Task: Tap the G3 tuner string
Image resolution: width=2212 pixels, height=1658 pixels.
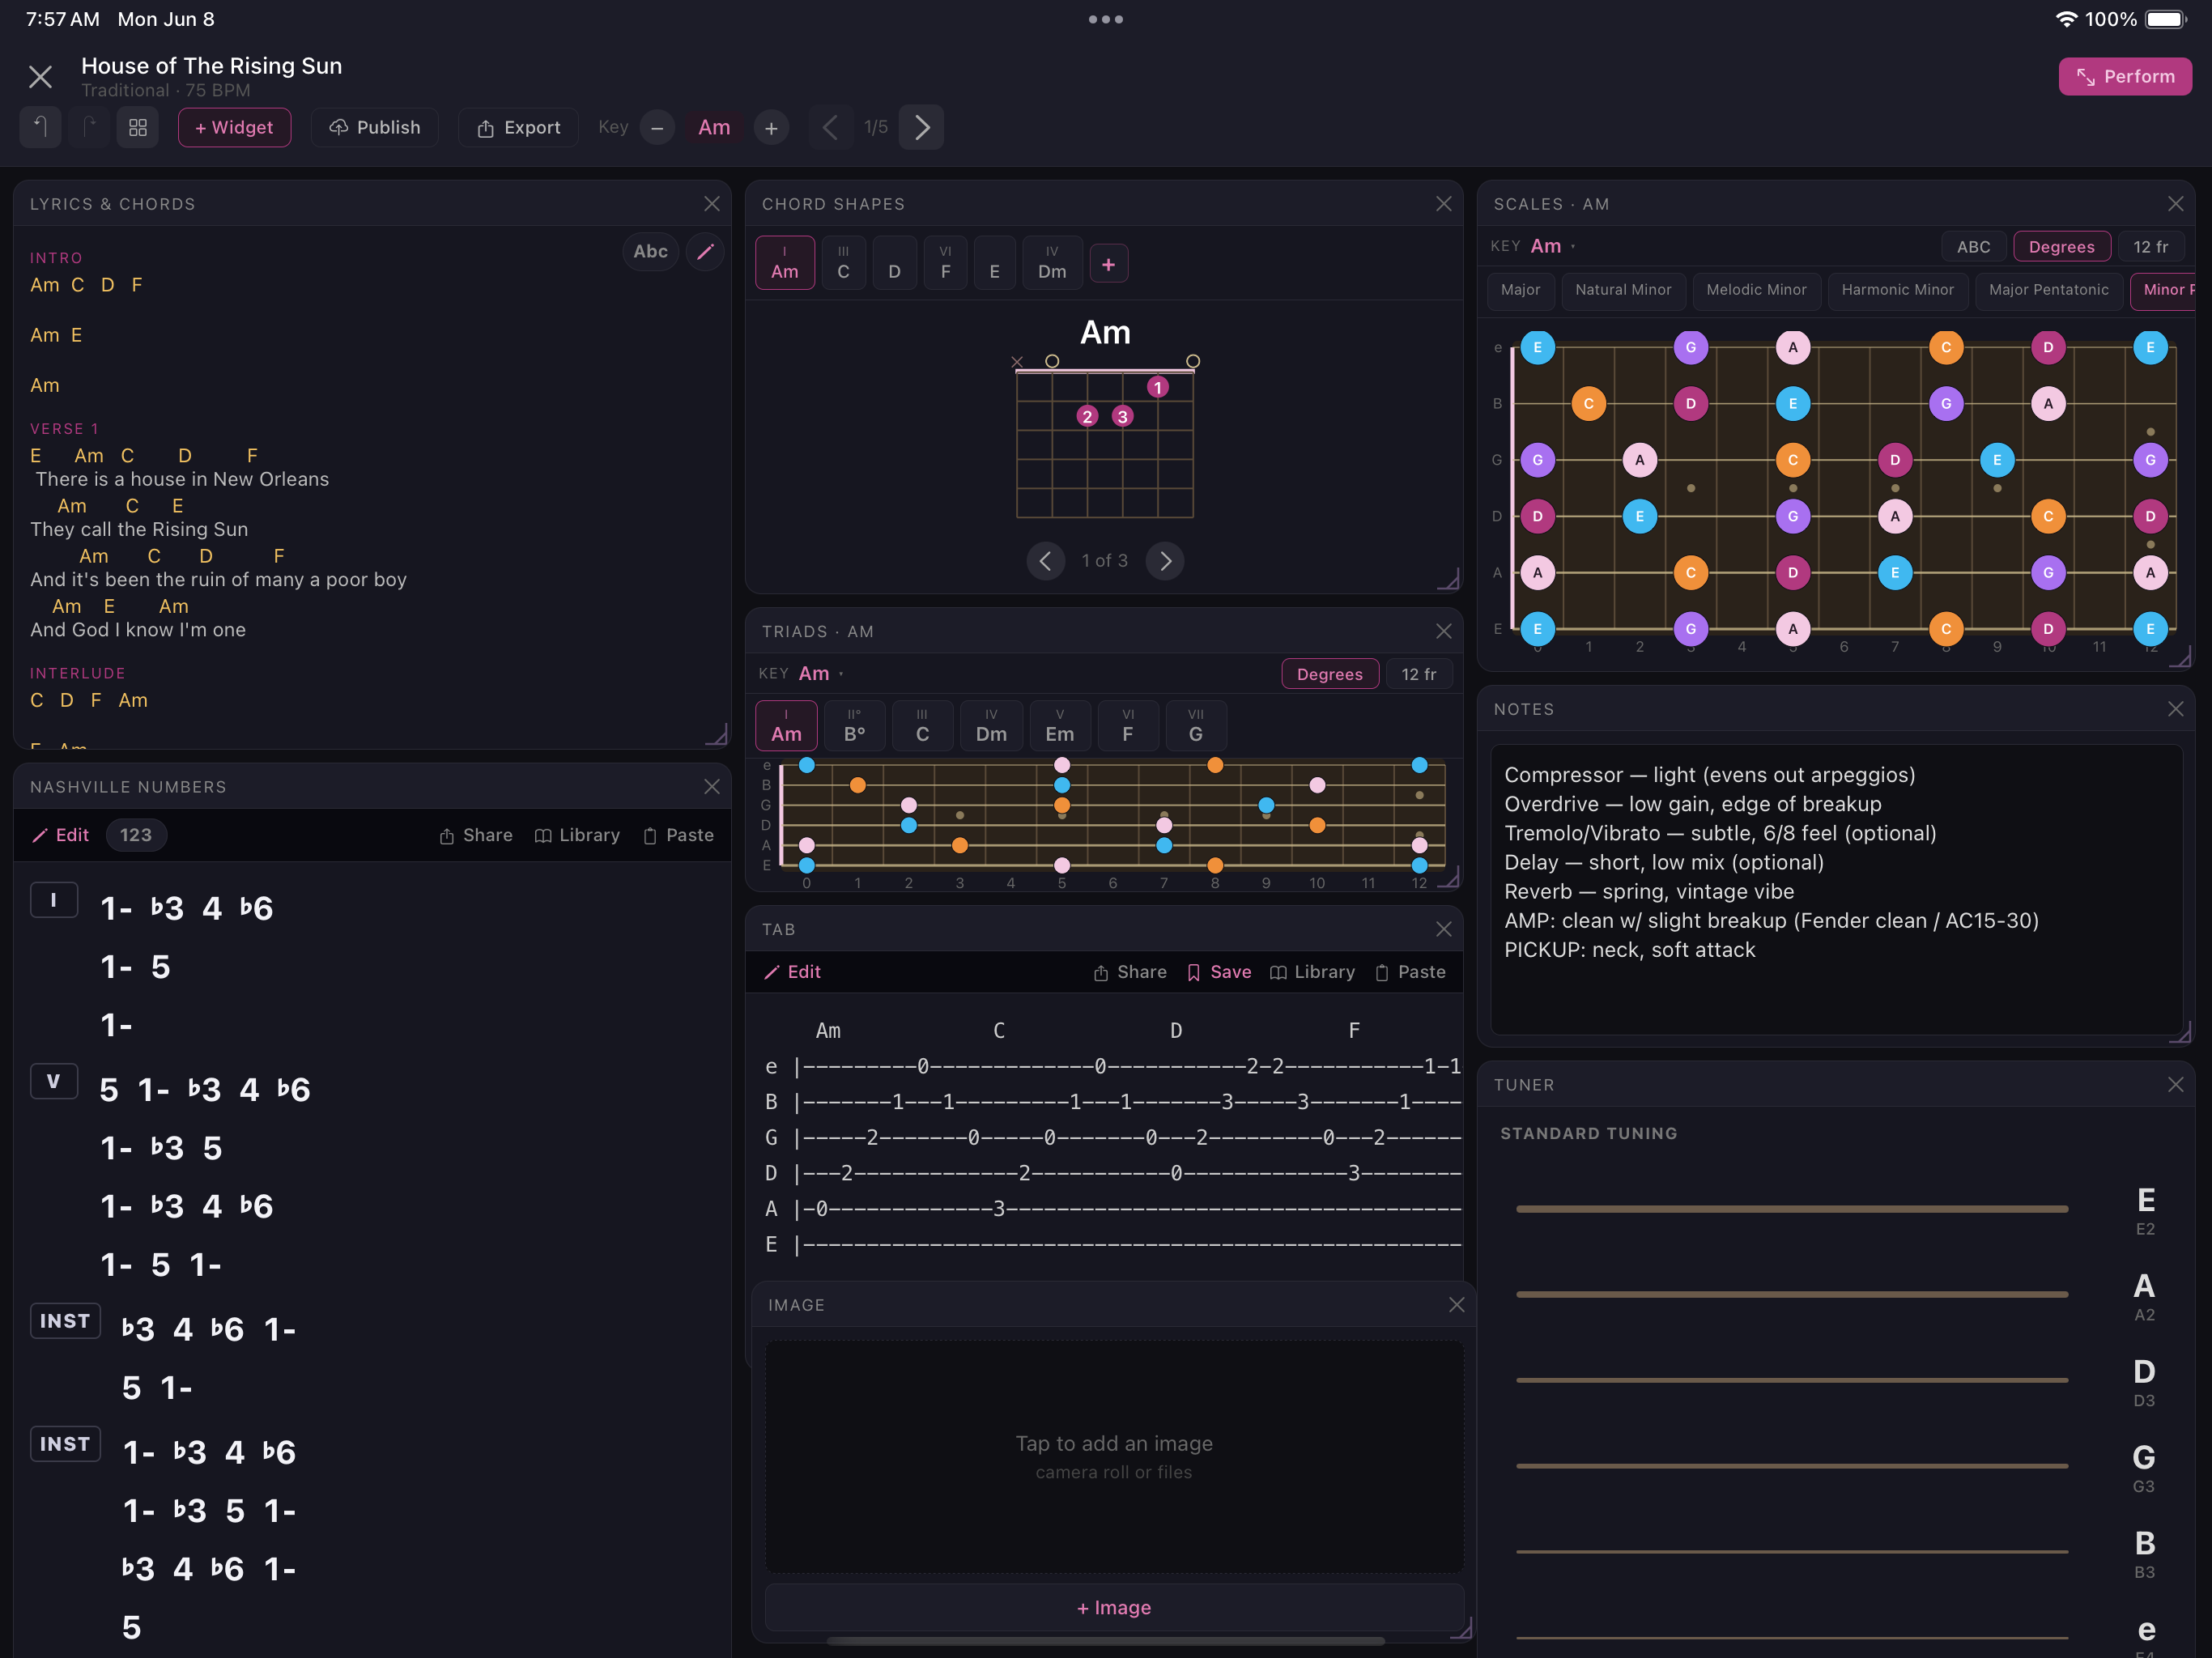Action: tap(1791, 1466)
